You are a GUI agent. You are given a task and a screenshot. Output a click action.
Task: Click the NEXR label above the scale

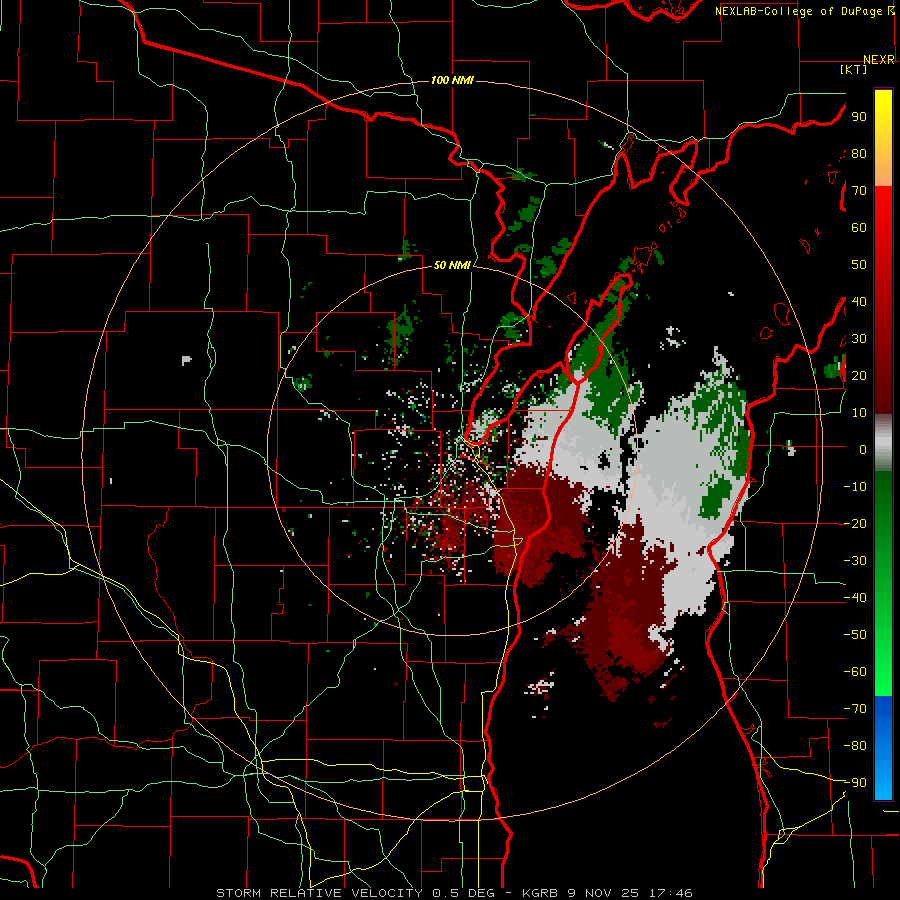(x=879, y=60)
